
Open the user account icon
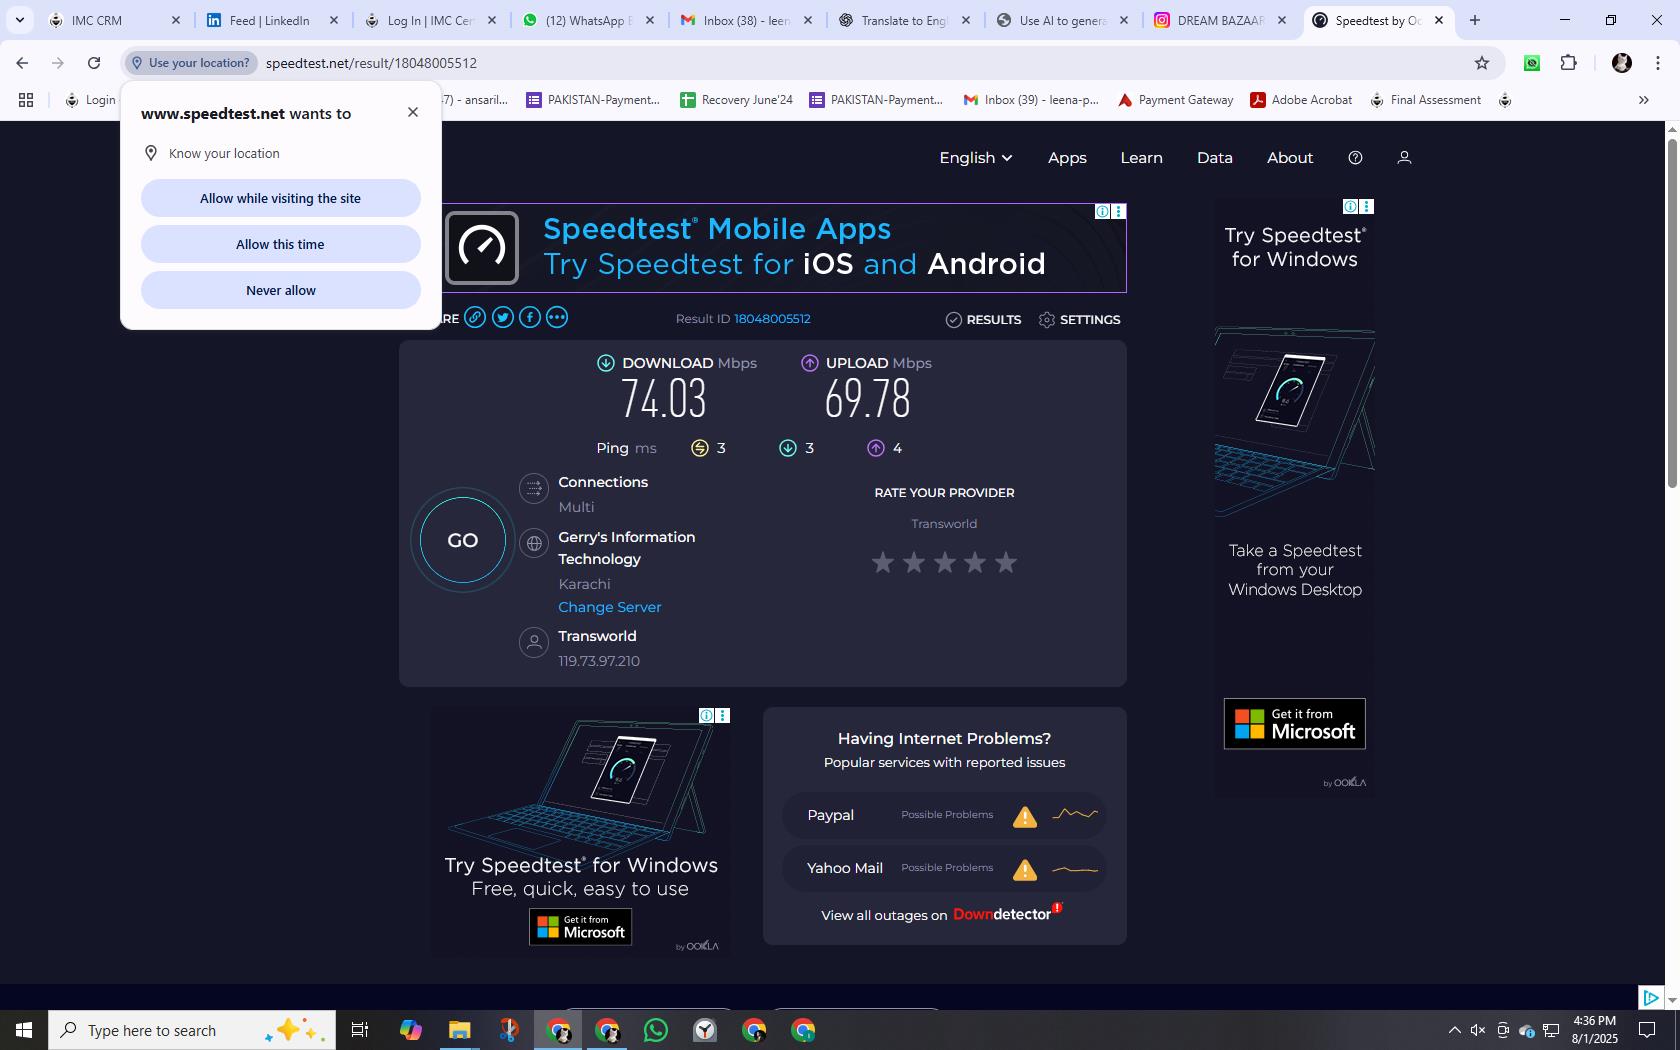pos(1404,158)
